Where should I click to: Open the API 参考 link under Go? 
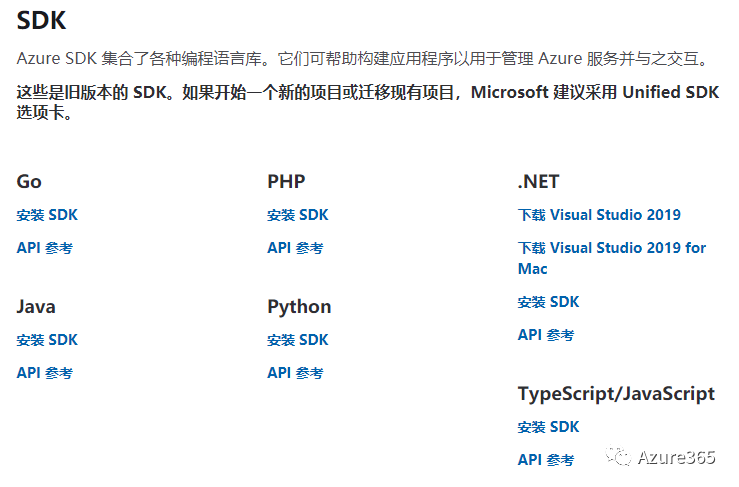pyautogui.click(x=44, y=248)
